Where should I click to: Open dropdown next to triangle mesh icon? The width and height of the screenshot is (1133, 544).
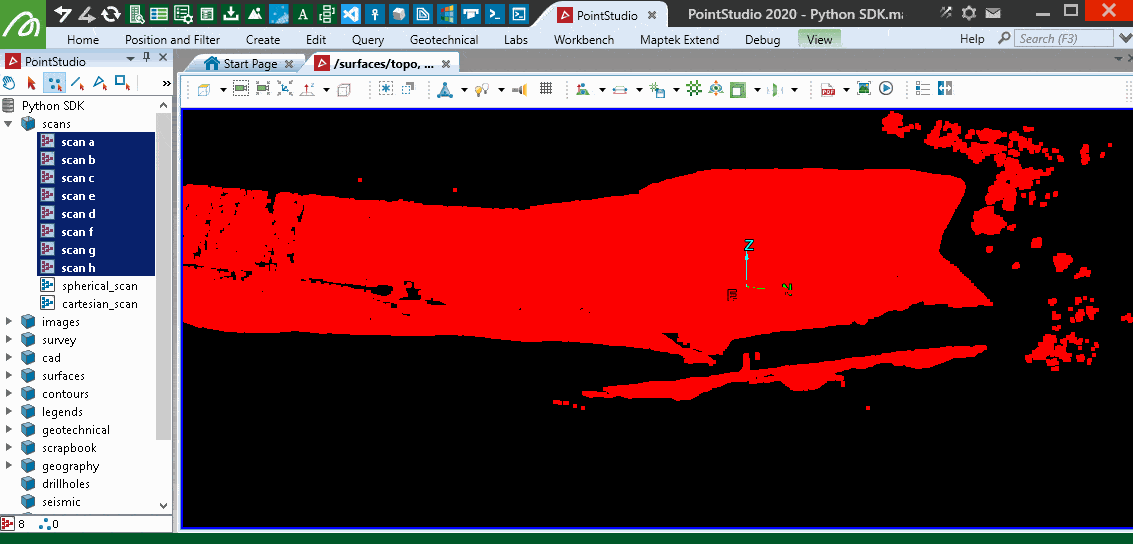(x=464, y=90)
